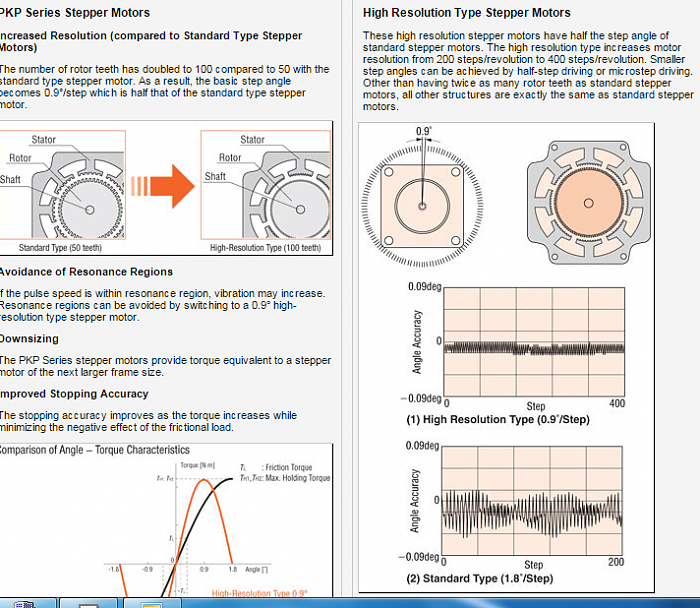The image size is (700, 608).
Task: Click "Step" axis label of Standard Type graph
Action: coord(533,565)
